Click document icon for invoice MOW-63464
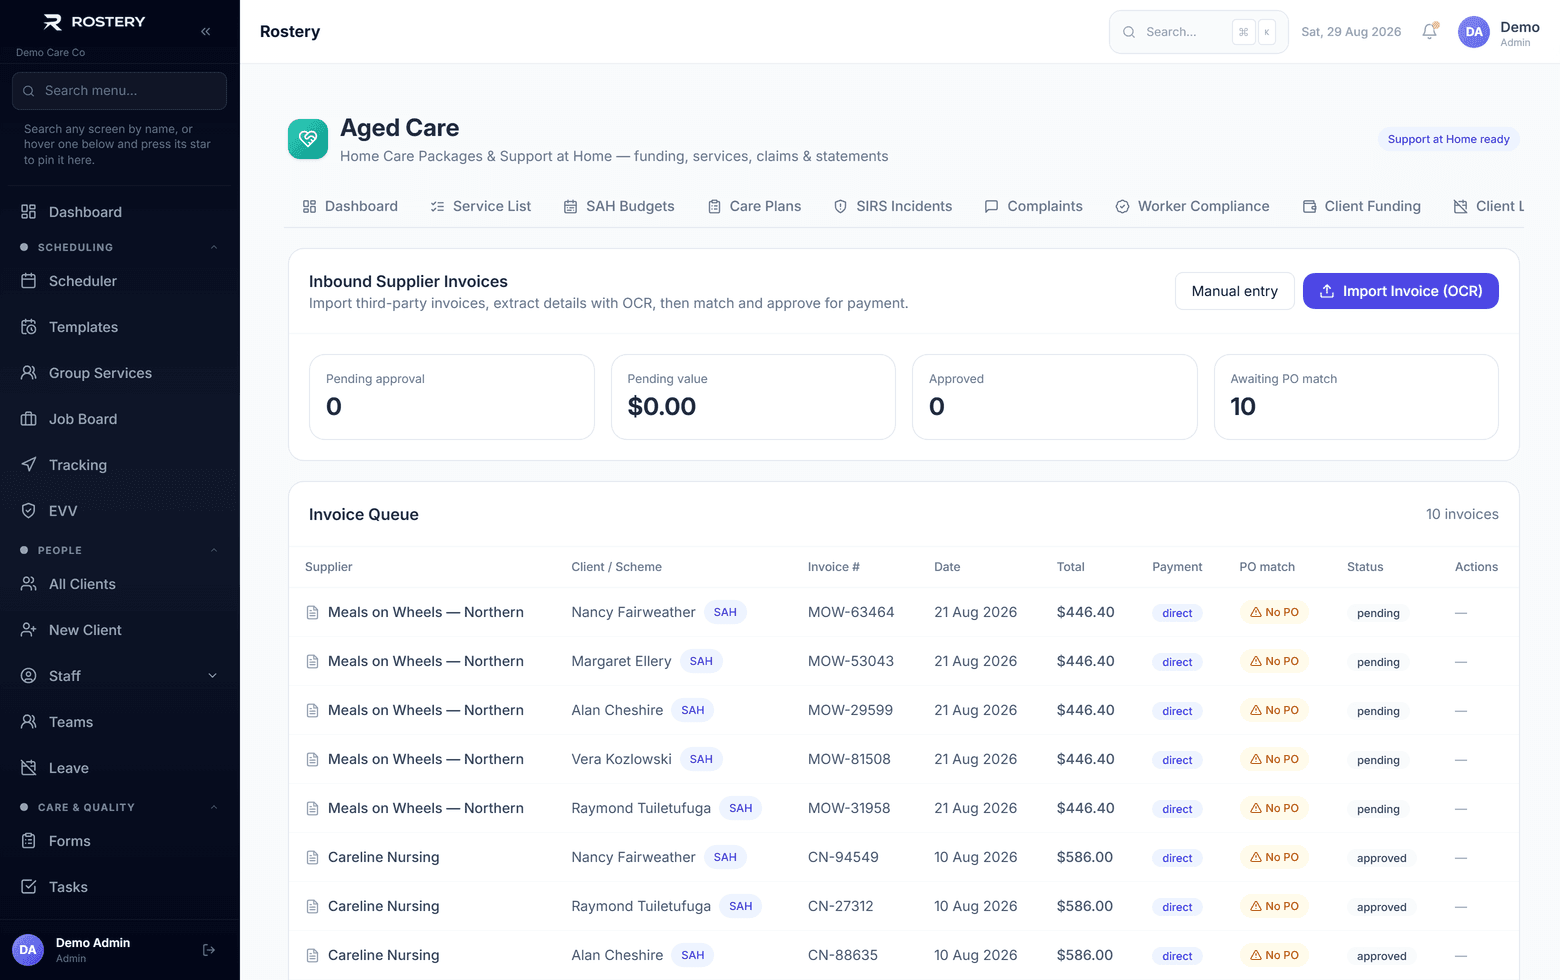 (312, 613)
